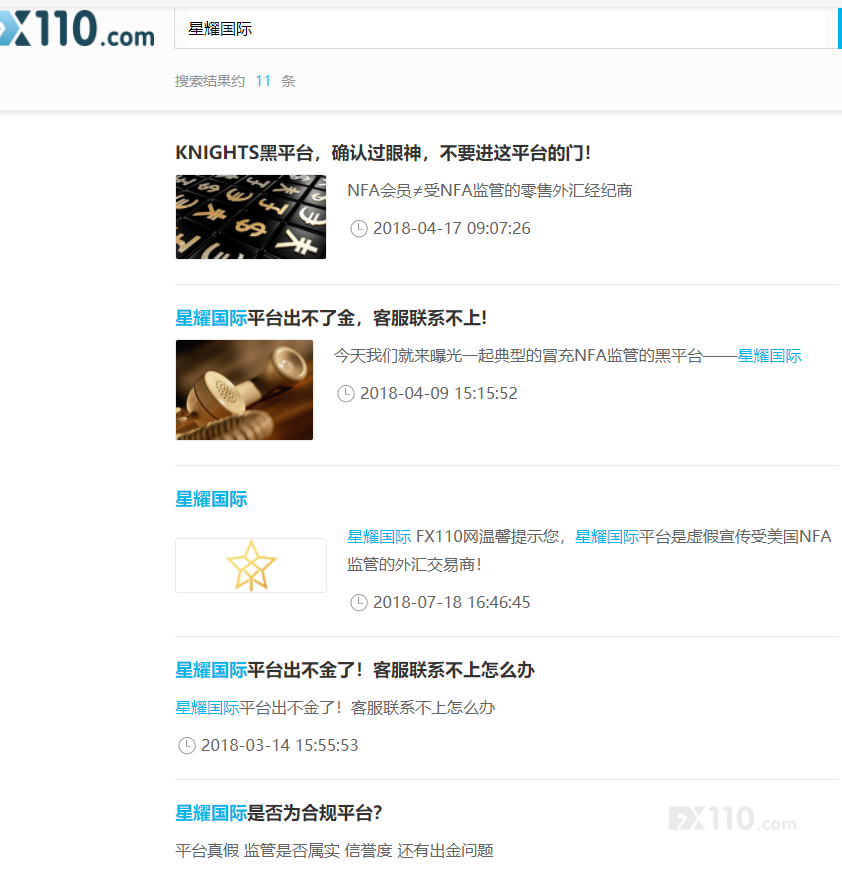The height and width of the screenshot is (875, 842).
Task: Click the clock icon beside 2018-04-17 timestamp
Action: coord(359,229)
